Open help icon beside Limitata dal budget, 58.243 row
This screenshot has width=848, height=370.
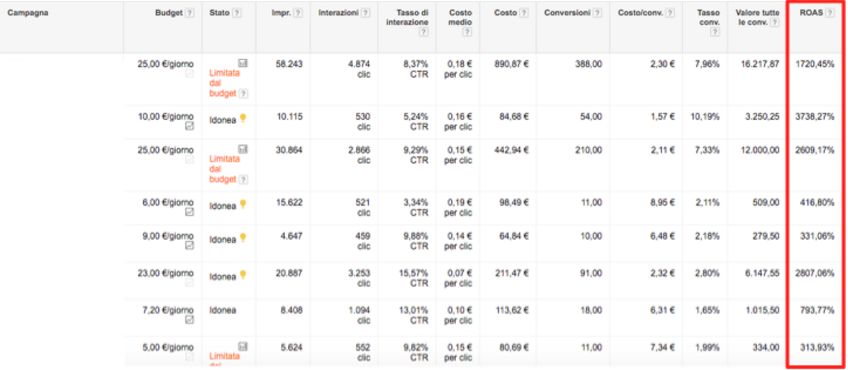[243, 94]
